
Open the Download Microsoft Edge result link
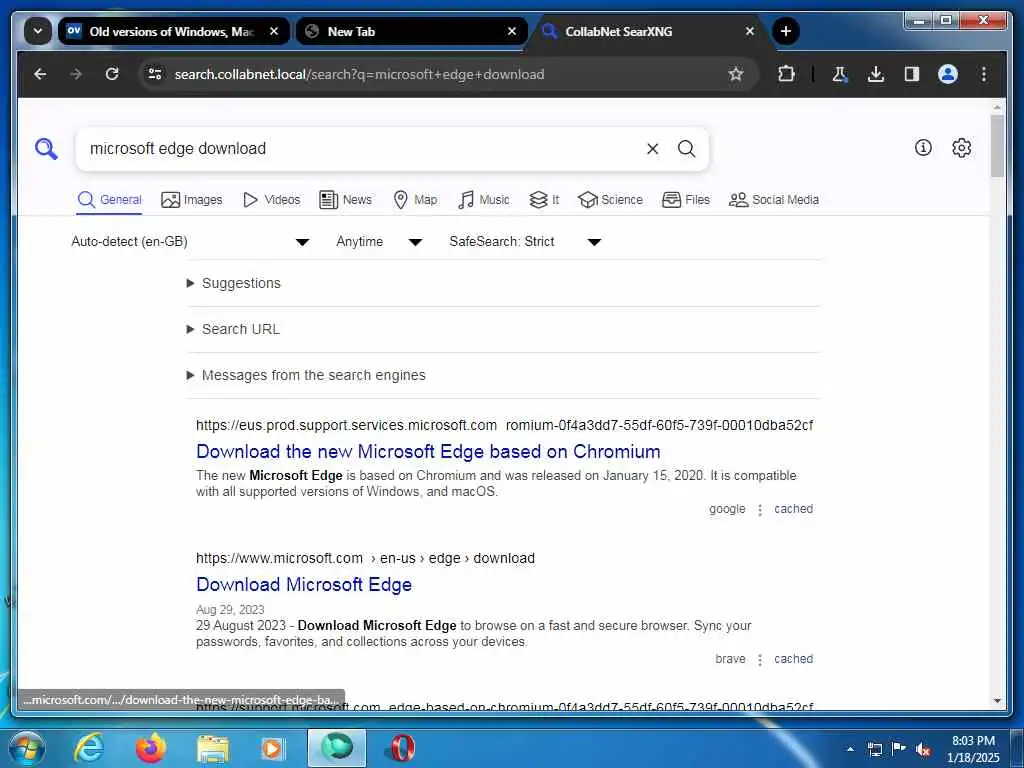click(x=304, y=584)
